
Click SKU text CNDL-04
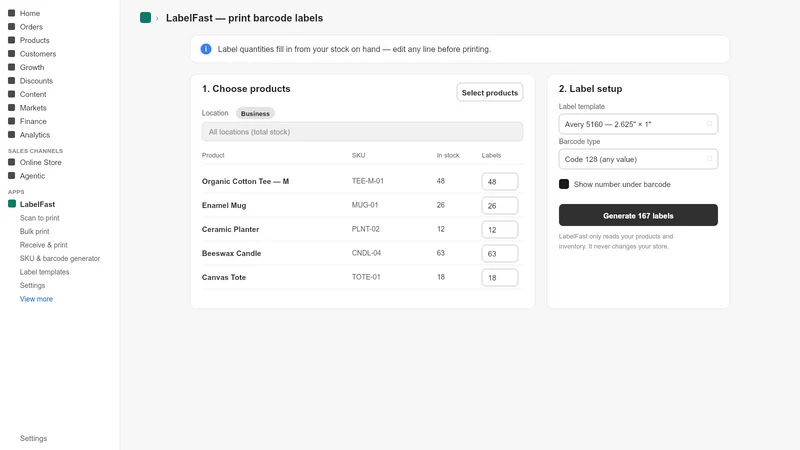click(366, 253)
